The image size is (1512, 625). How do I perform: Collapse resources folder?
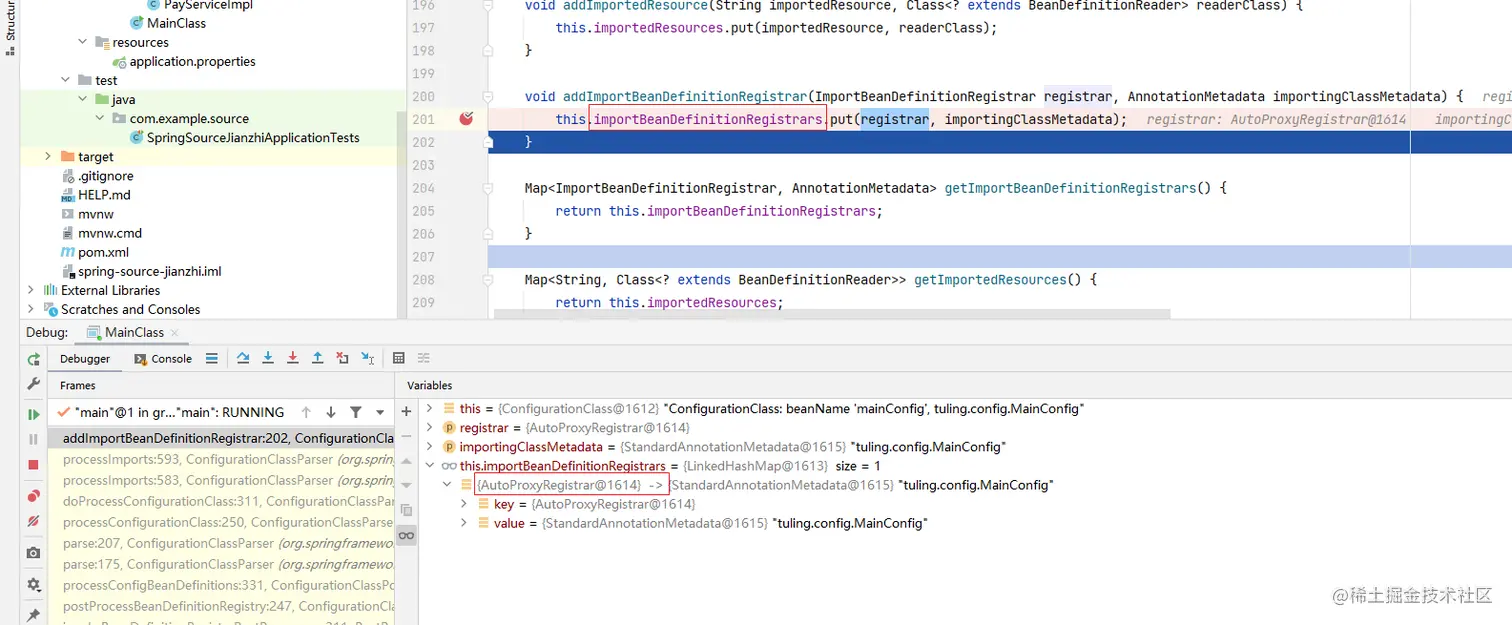[84, 42]
